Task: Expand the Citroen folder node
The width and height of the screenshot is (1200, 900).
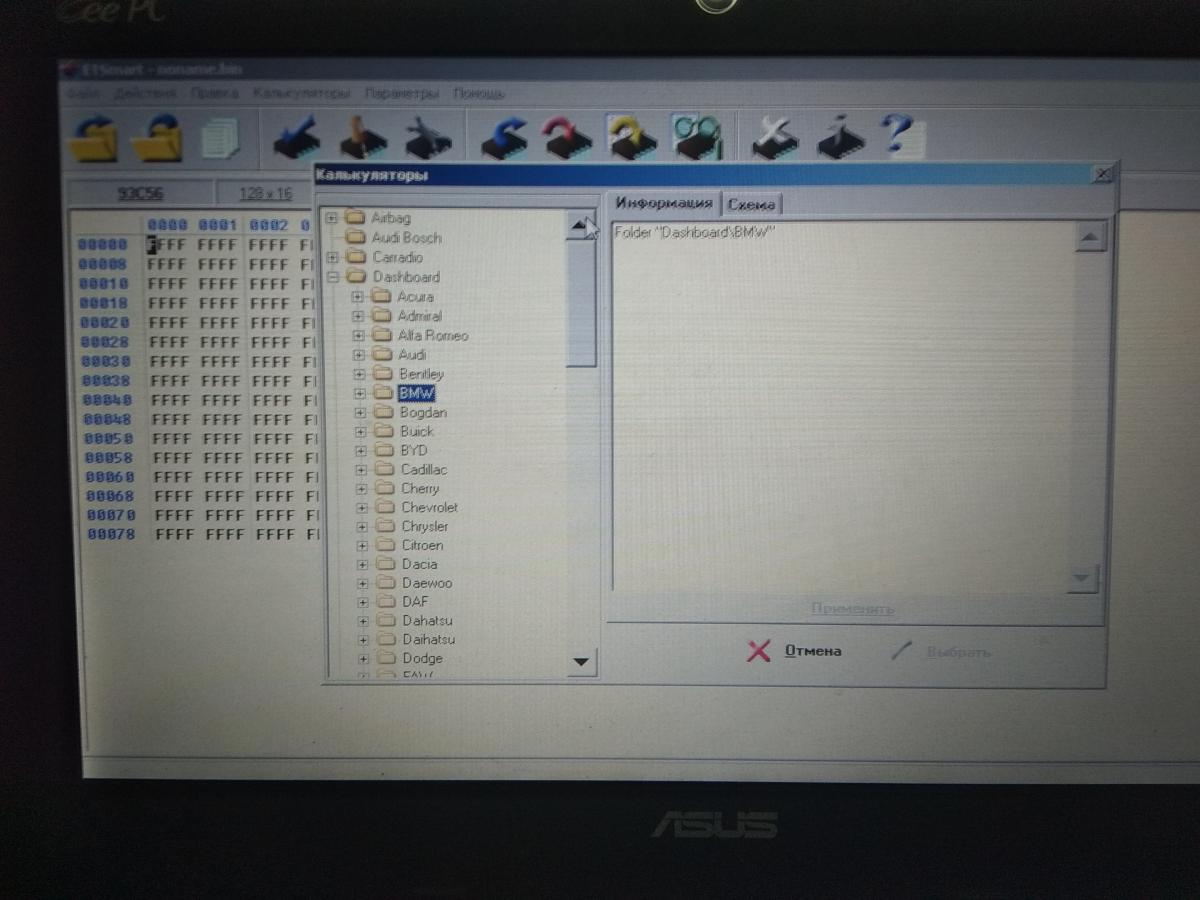Action: (364, 546)
